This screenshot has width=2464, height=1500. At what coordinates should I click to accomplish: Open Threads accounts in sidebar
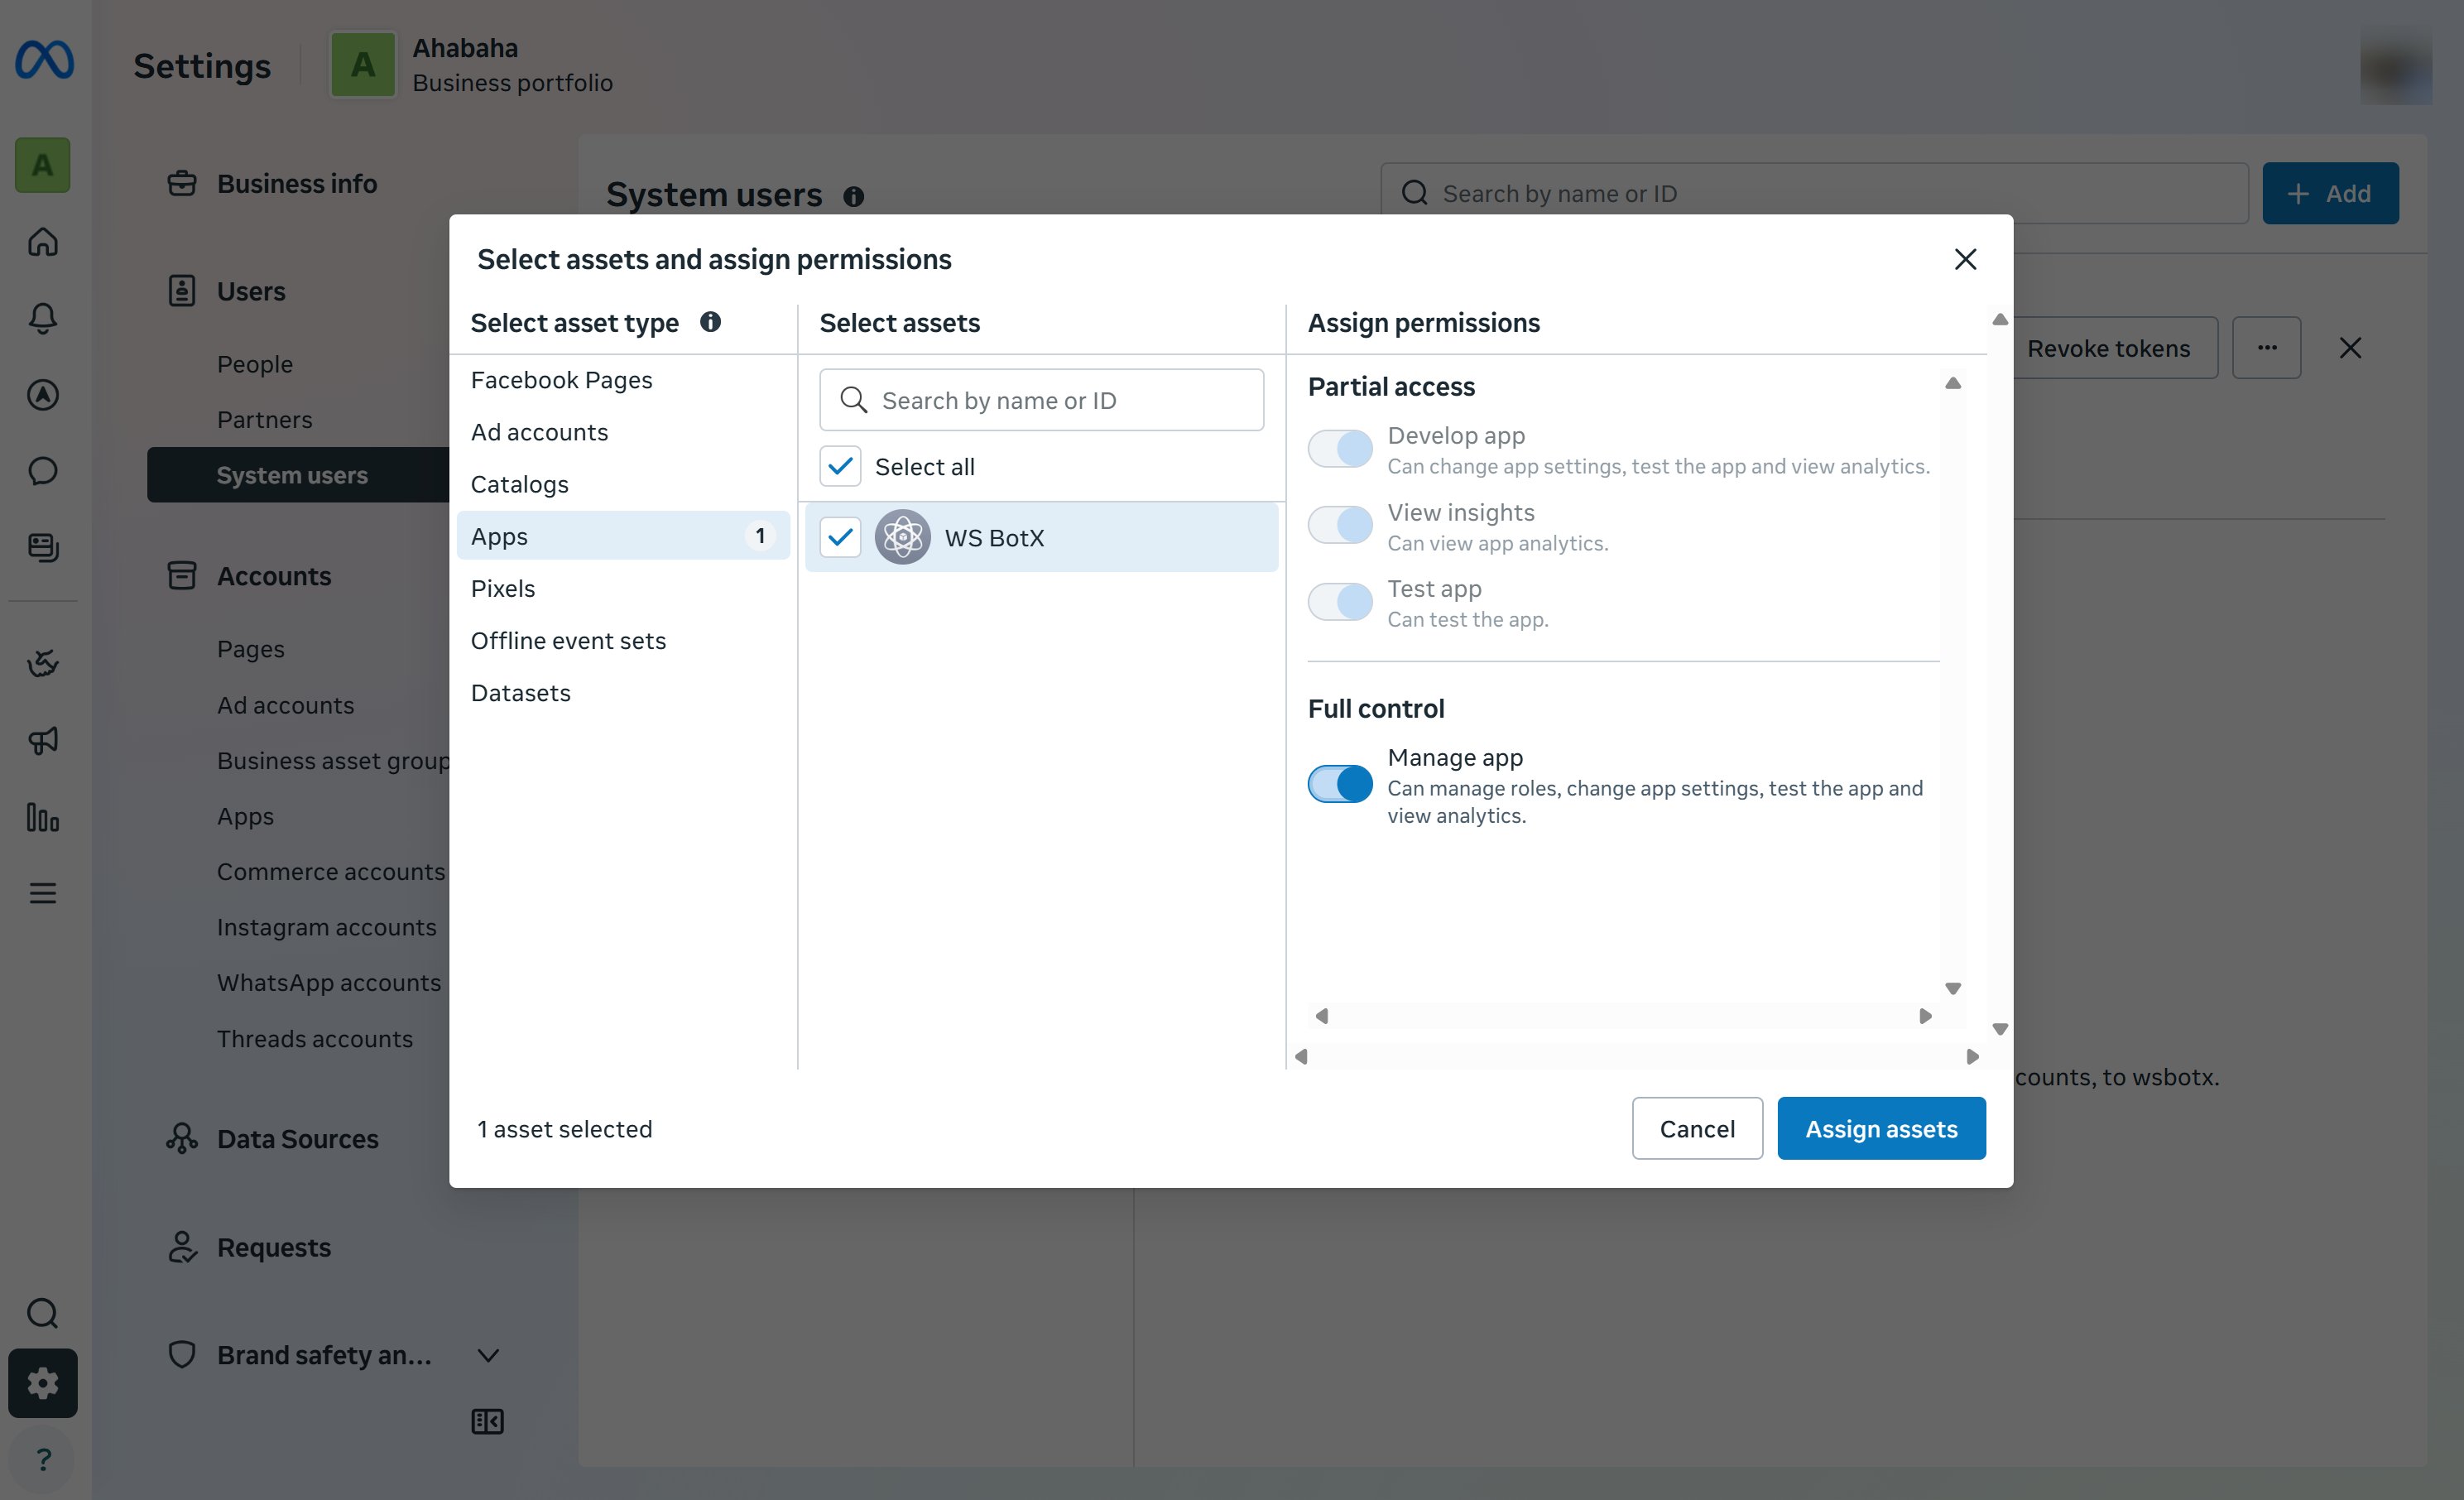[x=315, y=1038]
